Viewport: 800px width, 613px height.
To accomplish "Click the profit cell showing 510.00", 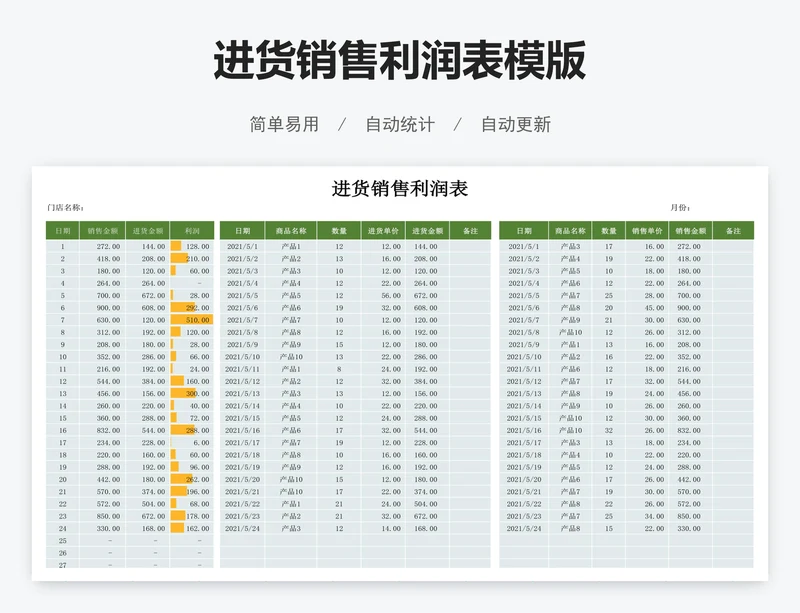I will click(x=192, y=320).
